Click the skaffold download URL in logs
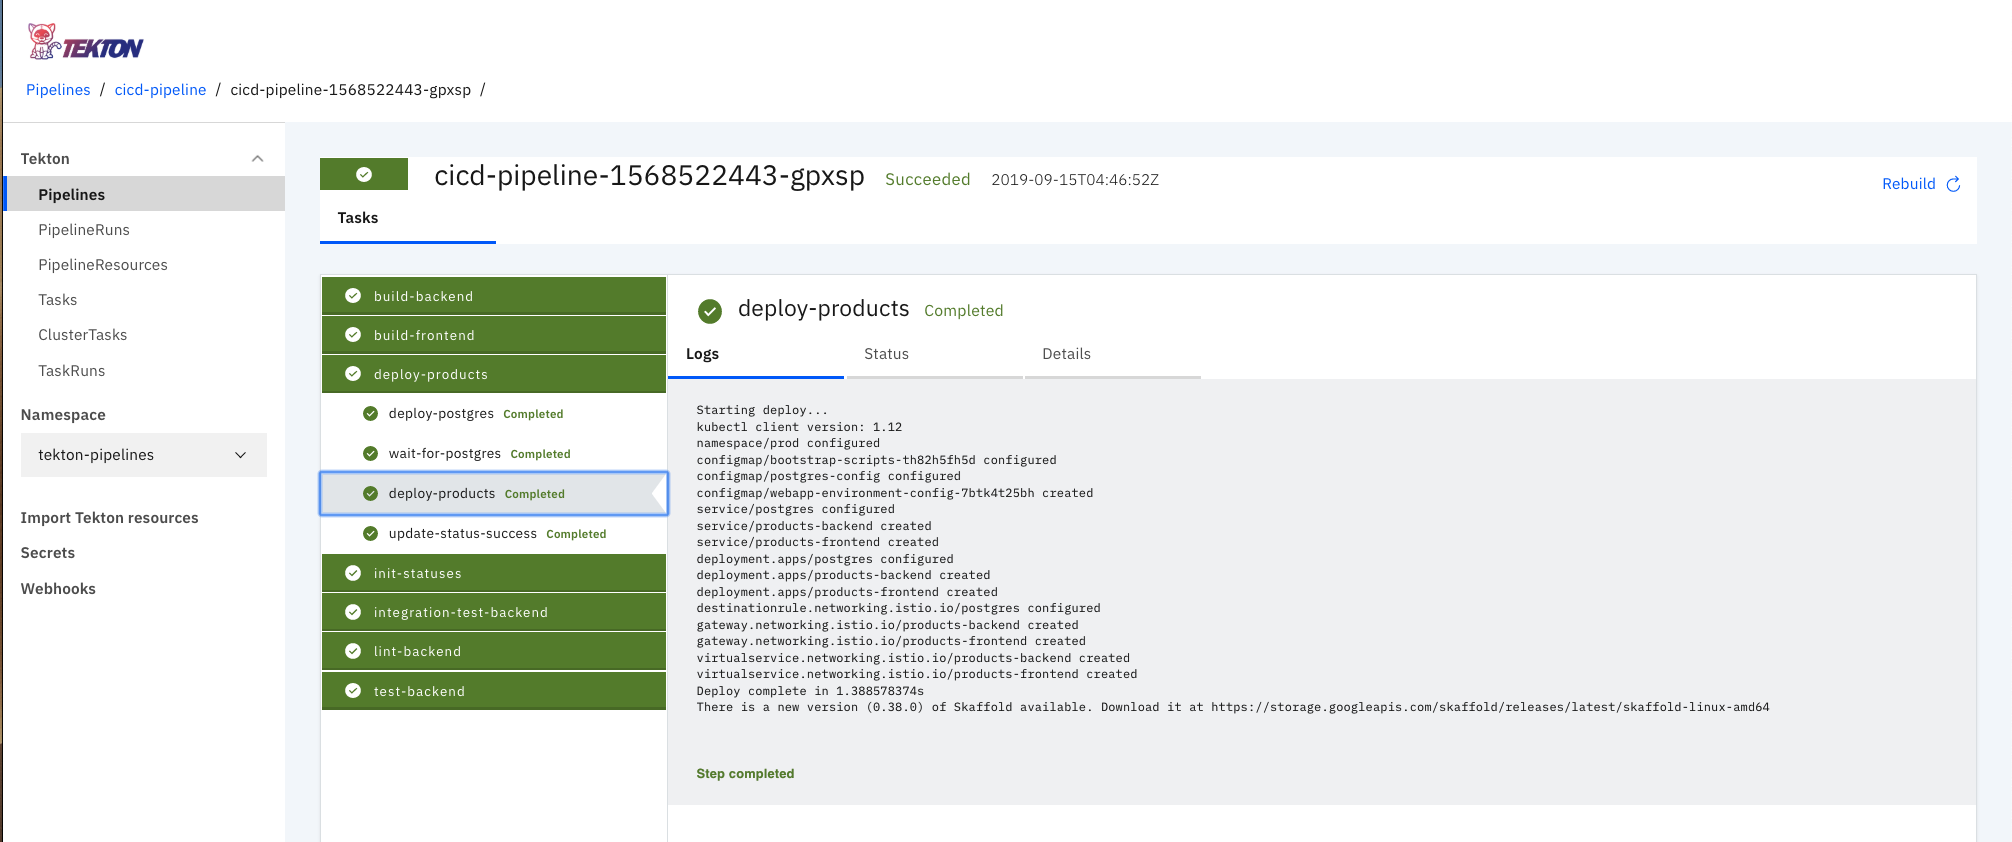The height and width of the screenshot is (842, 2012). (x=1490, y=707)
